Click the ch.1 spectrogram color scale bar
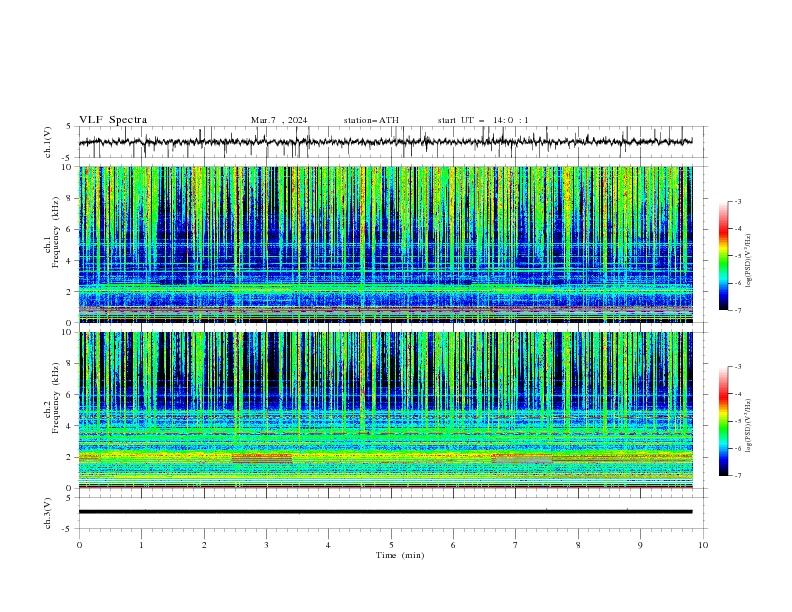792x612 pixels. [x=723, y=256]
